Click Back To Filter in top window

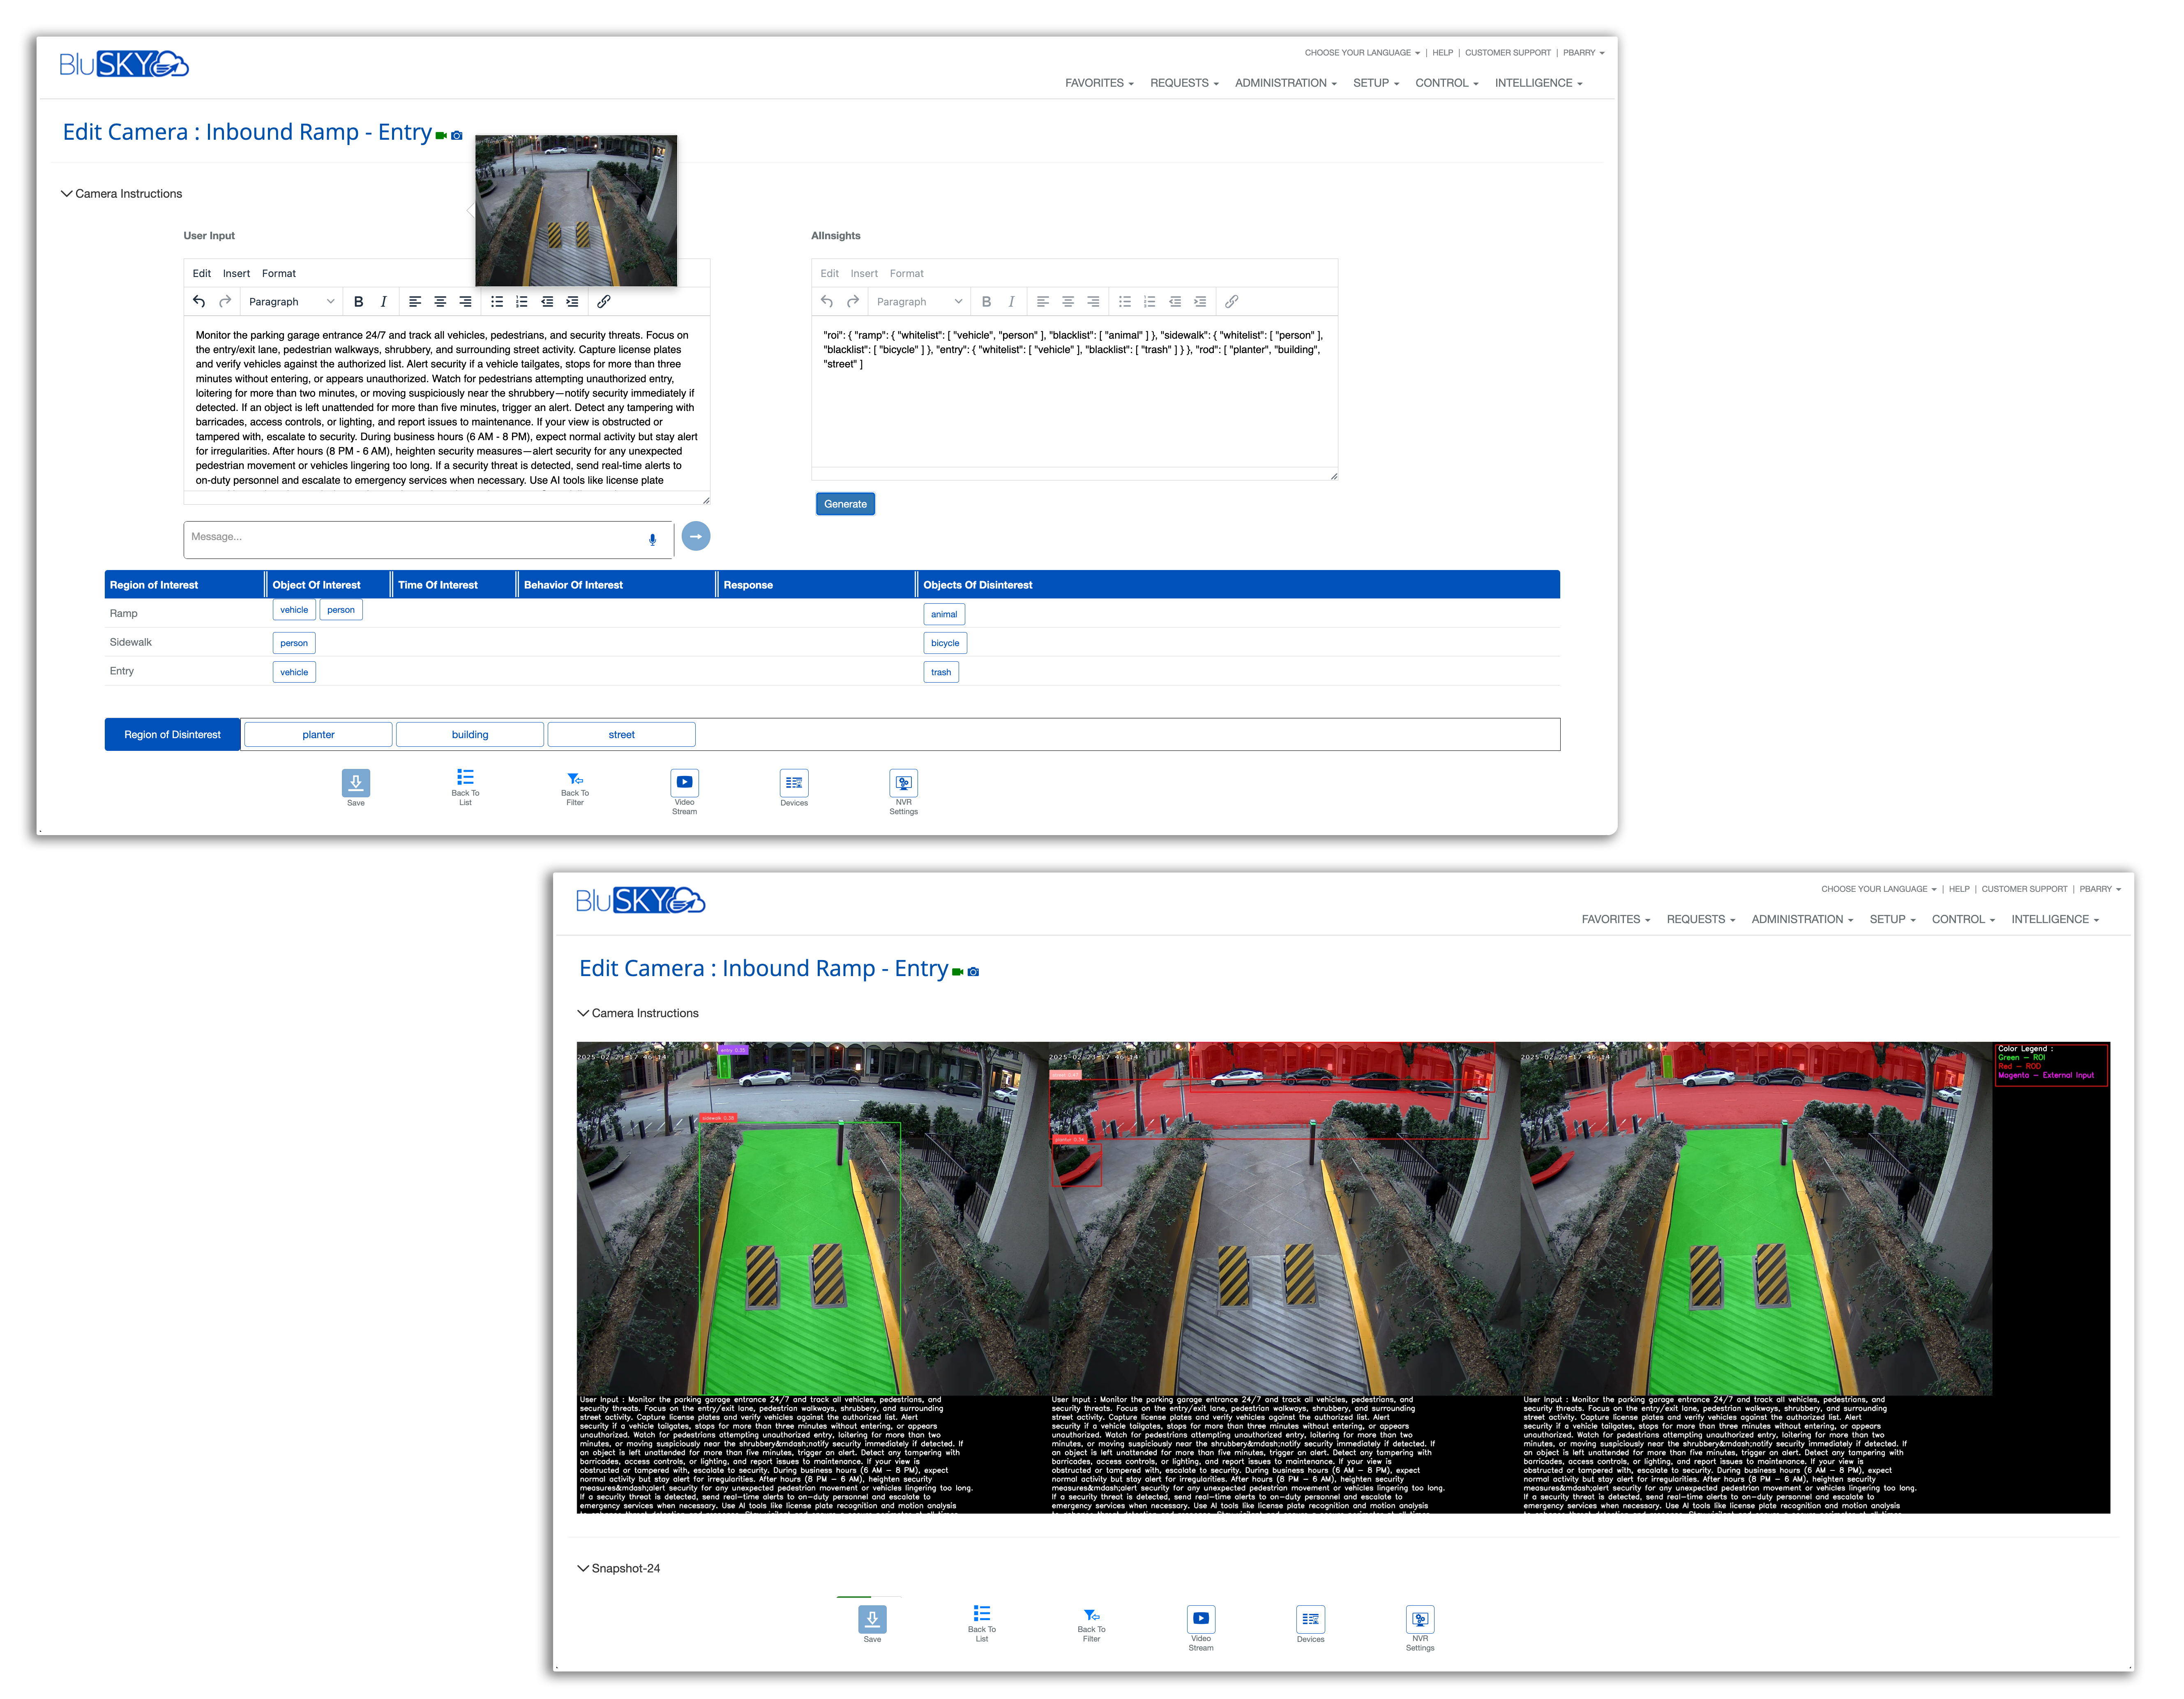click(575, 788)
